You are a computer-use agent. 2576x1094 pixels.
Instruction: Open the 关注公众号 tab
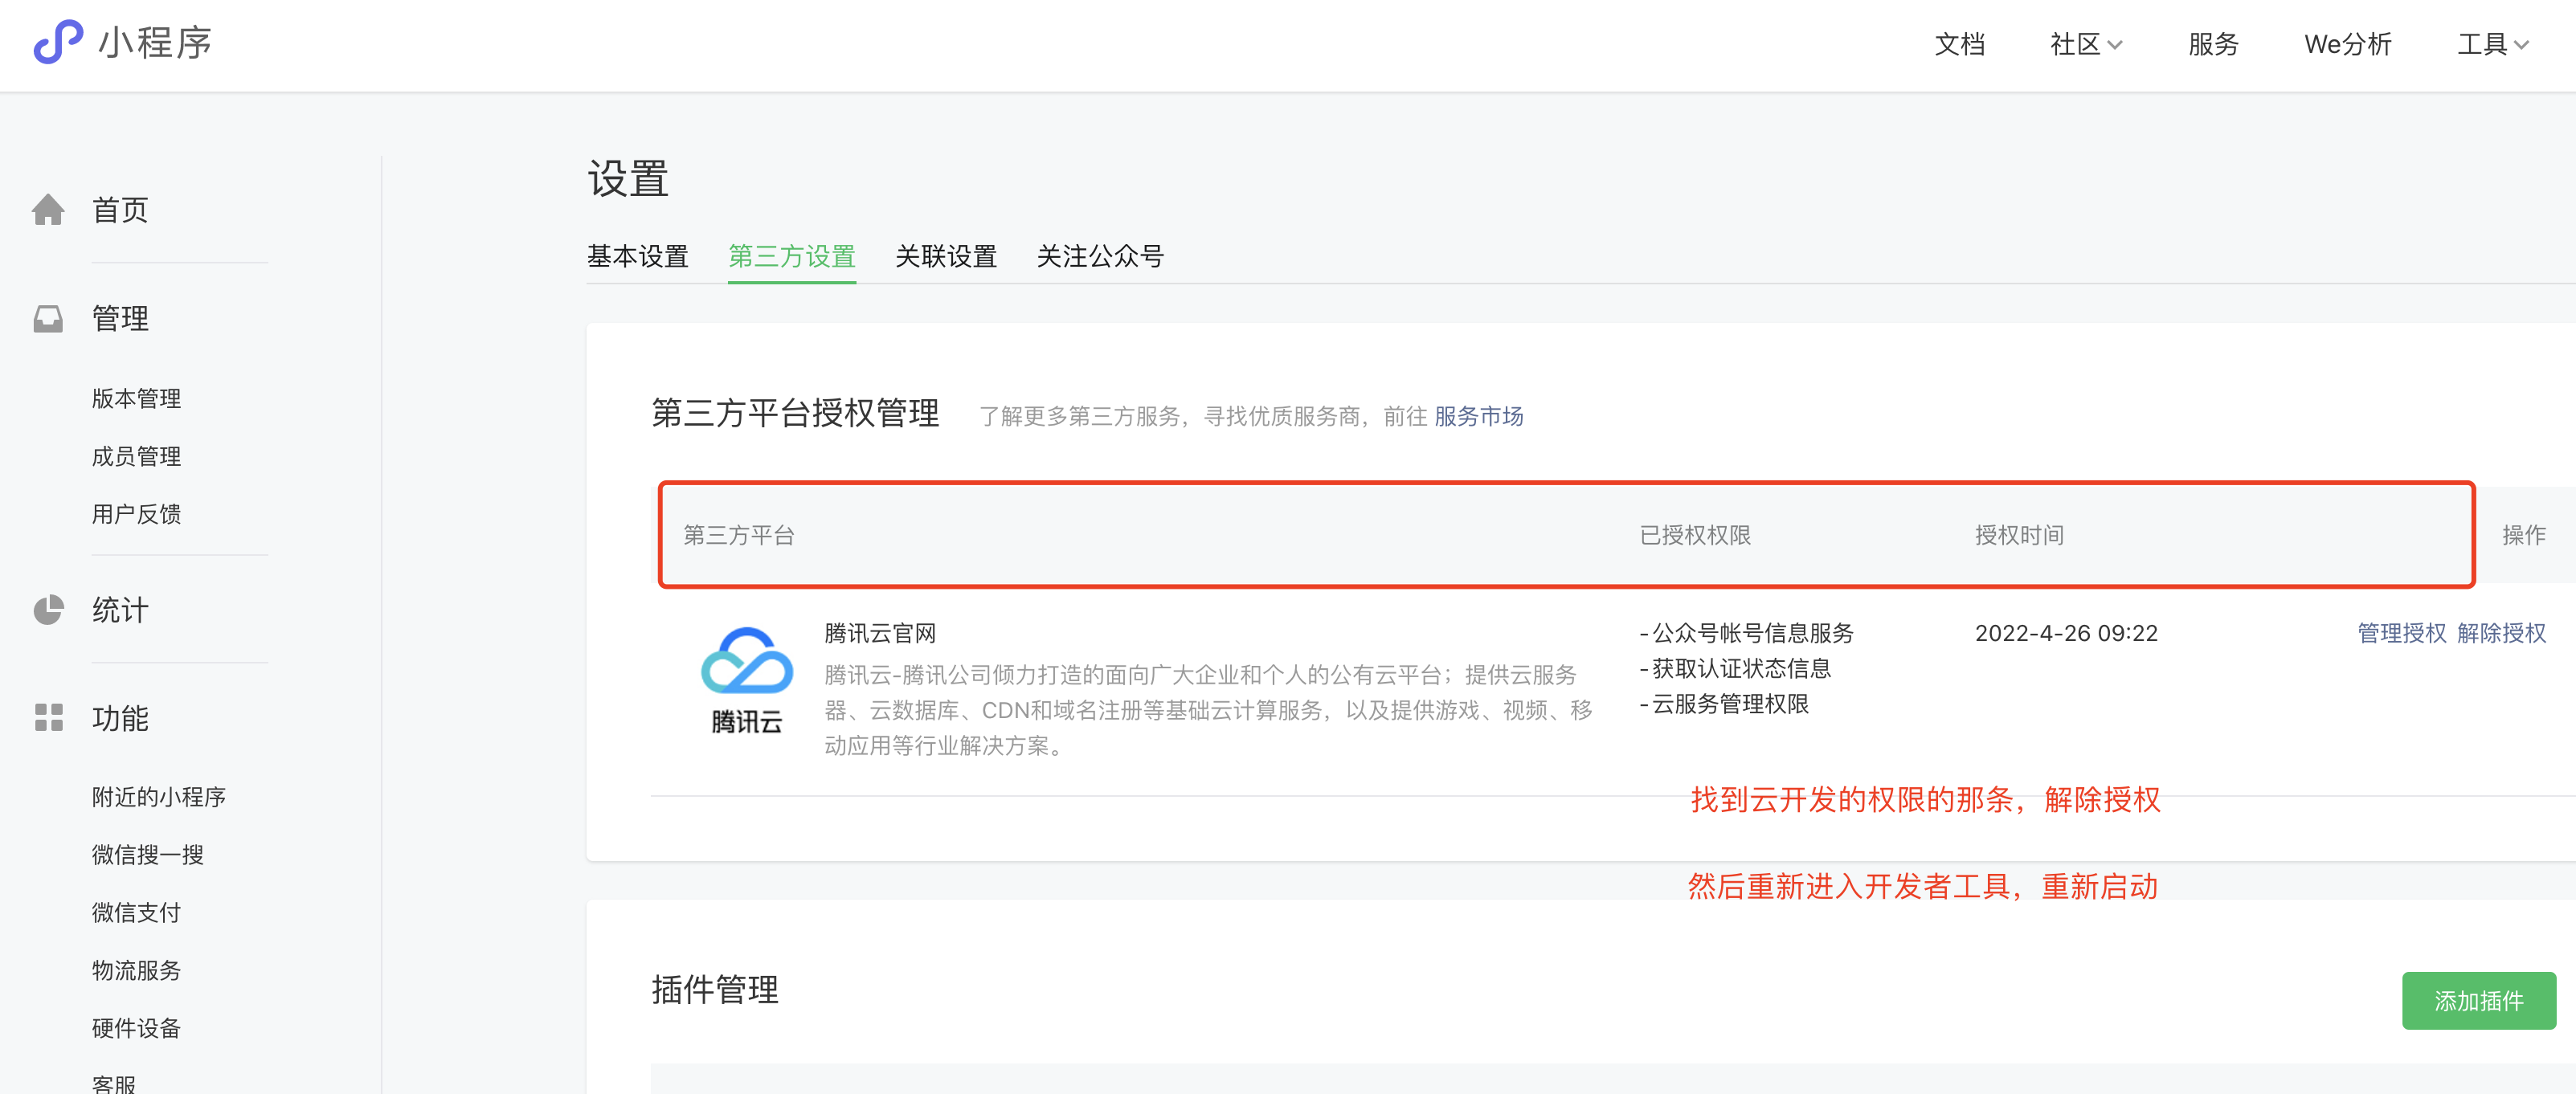click(1099, 257)
